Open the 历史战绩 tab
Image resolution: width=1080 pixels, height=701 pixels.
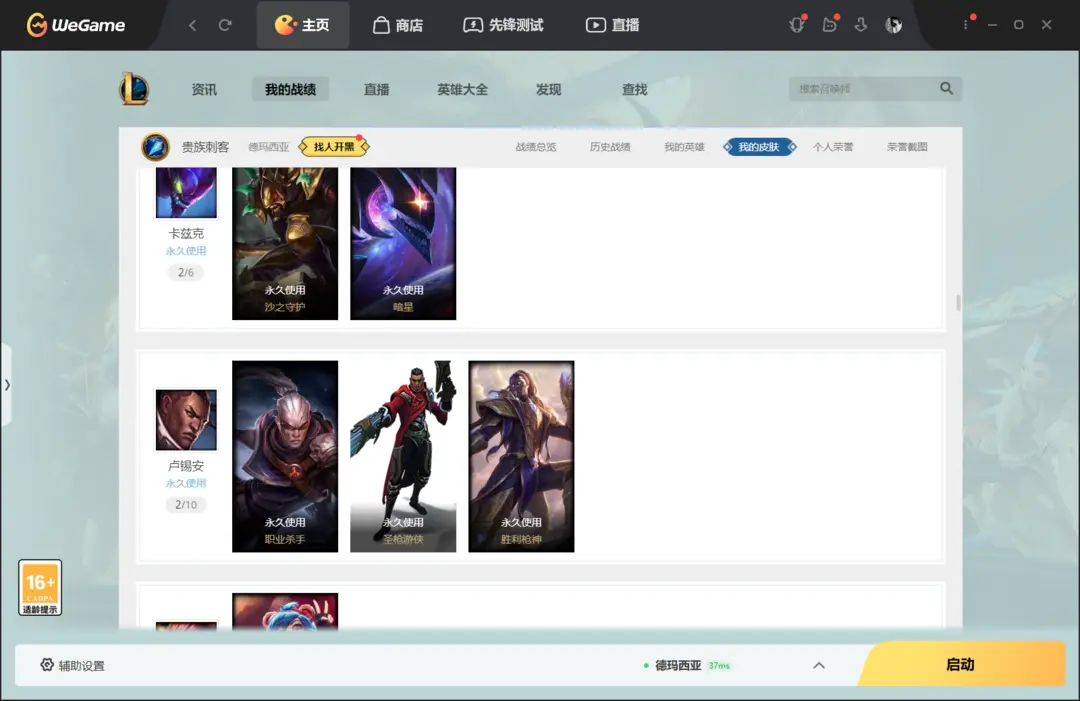click(610, 147)
